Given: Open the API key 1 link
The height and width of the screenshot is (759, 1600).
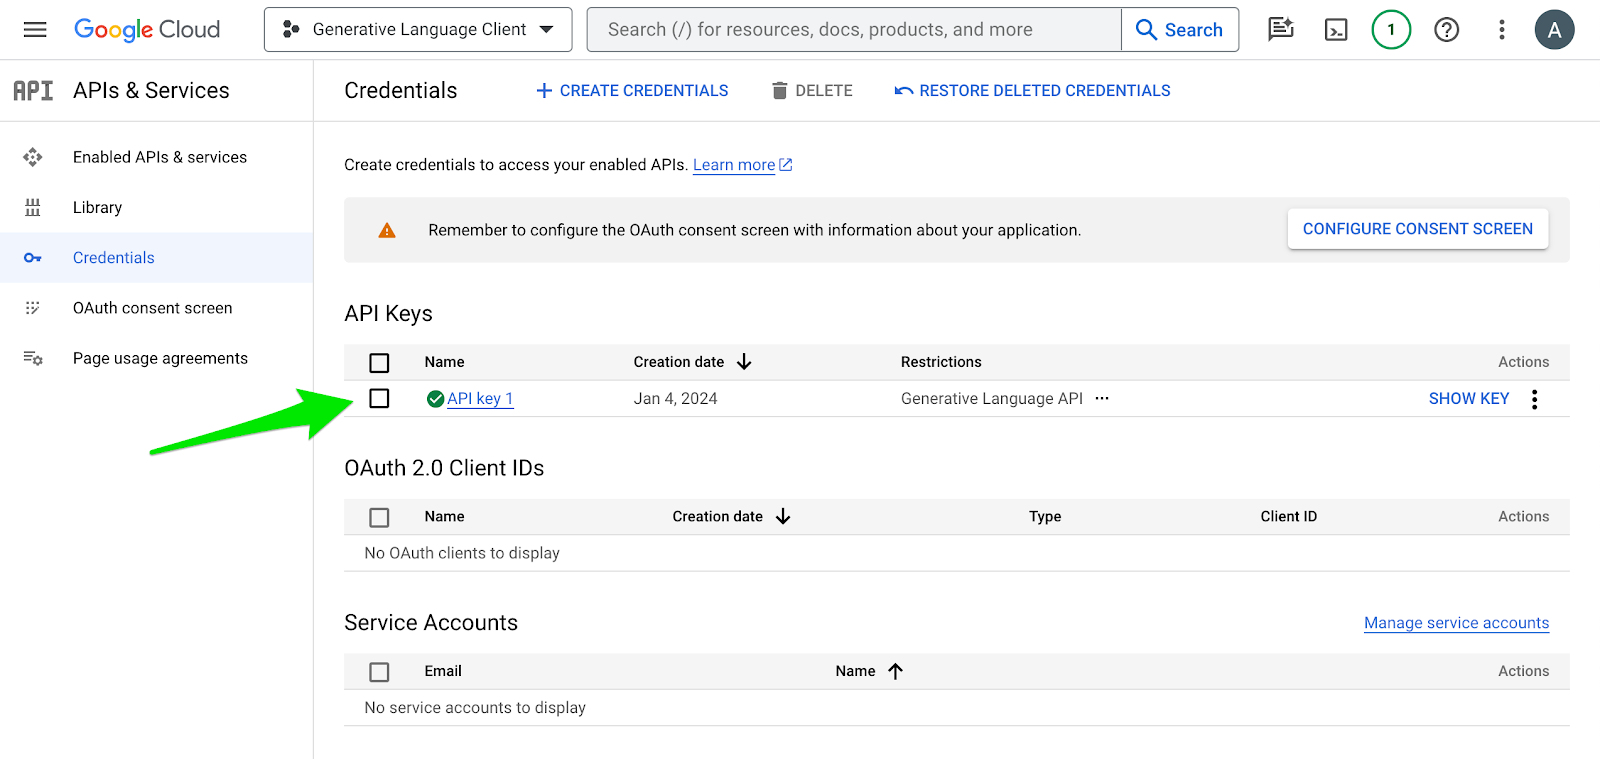Looking at the screenshot, I should pos(480,398).
